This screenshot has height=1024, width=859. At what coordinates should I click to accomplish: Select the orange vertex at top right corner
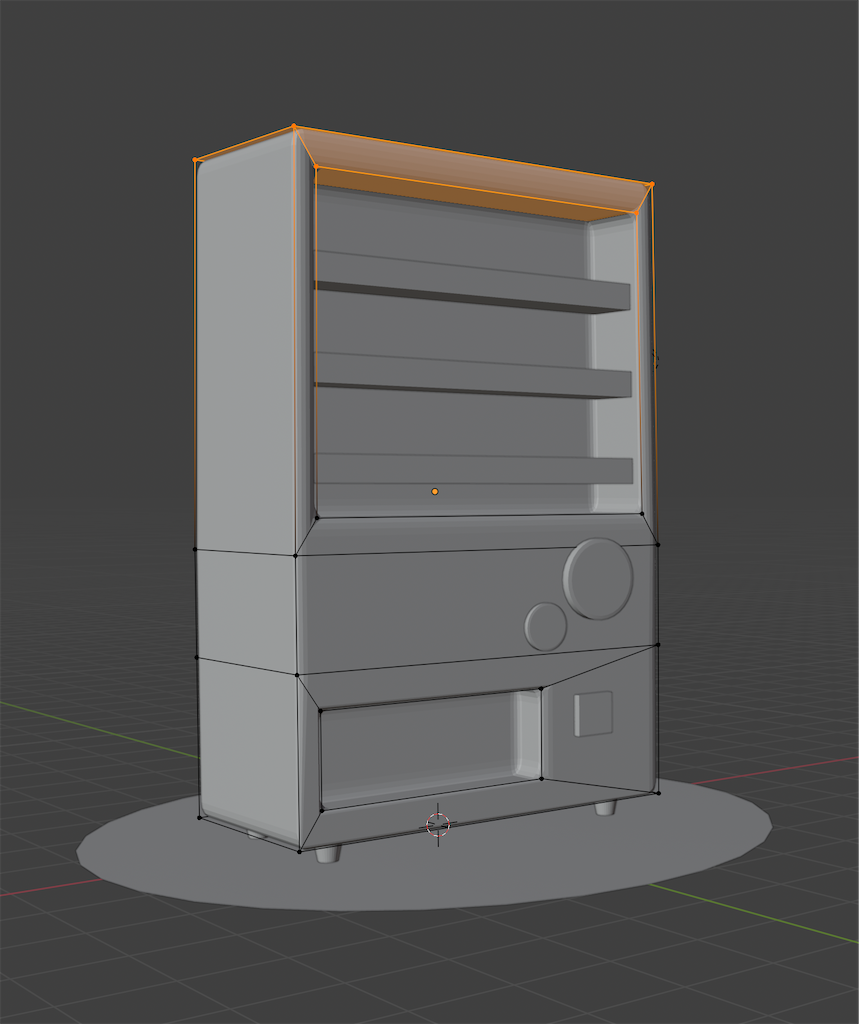[x=652, y=185]
